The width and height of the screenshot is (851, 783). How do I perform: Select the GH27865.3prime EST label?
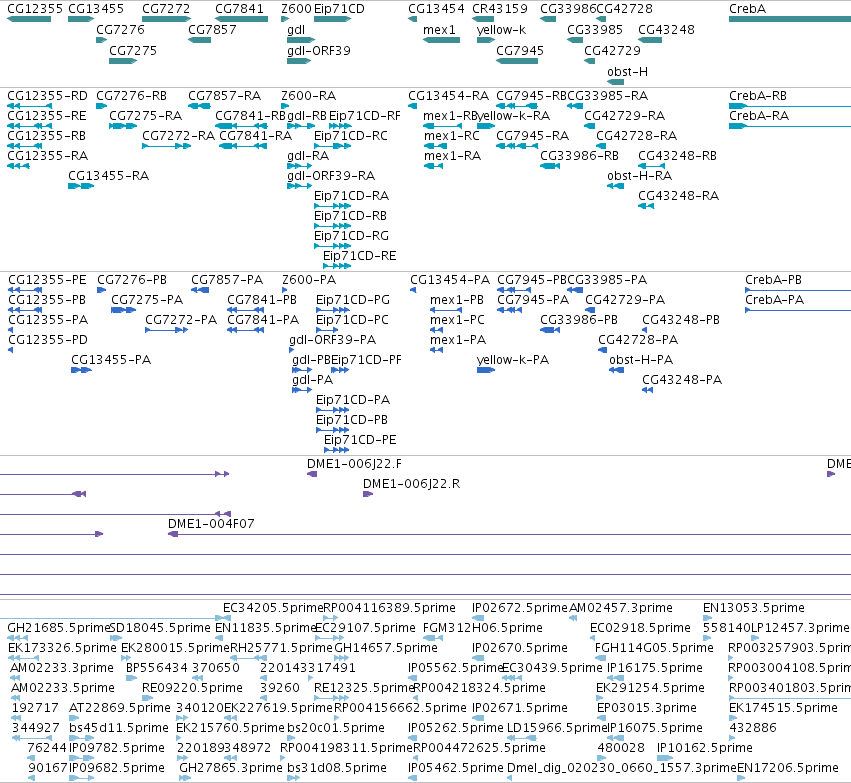pyautogui.click(x=231, y=768)
